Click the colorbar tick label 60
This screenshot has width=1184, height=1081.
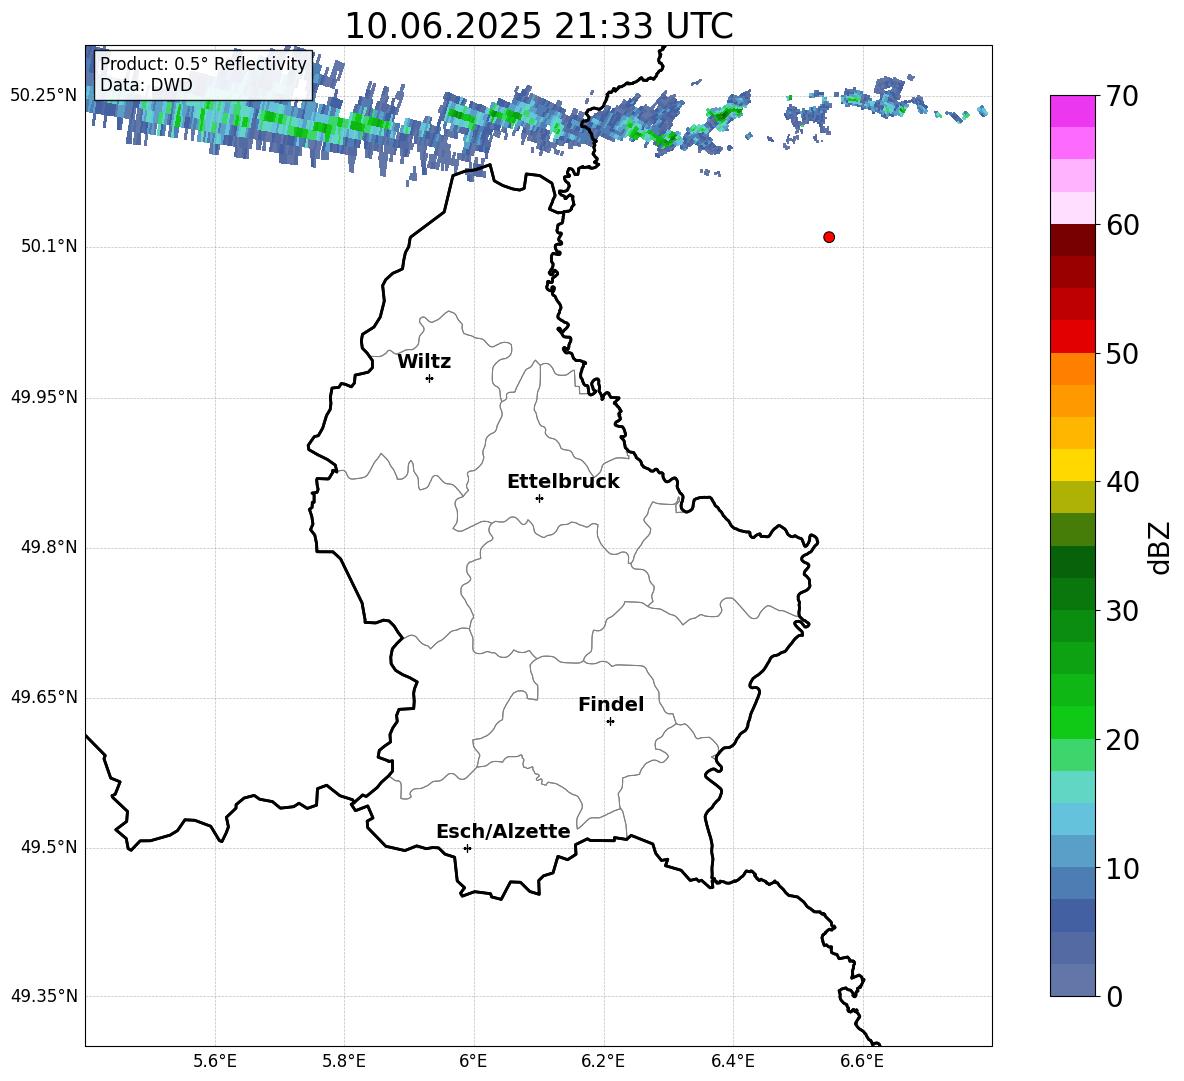click(x=1122, y=225)
